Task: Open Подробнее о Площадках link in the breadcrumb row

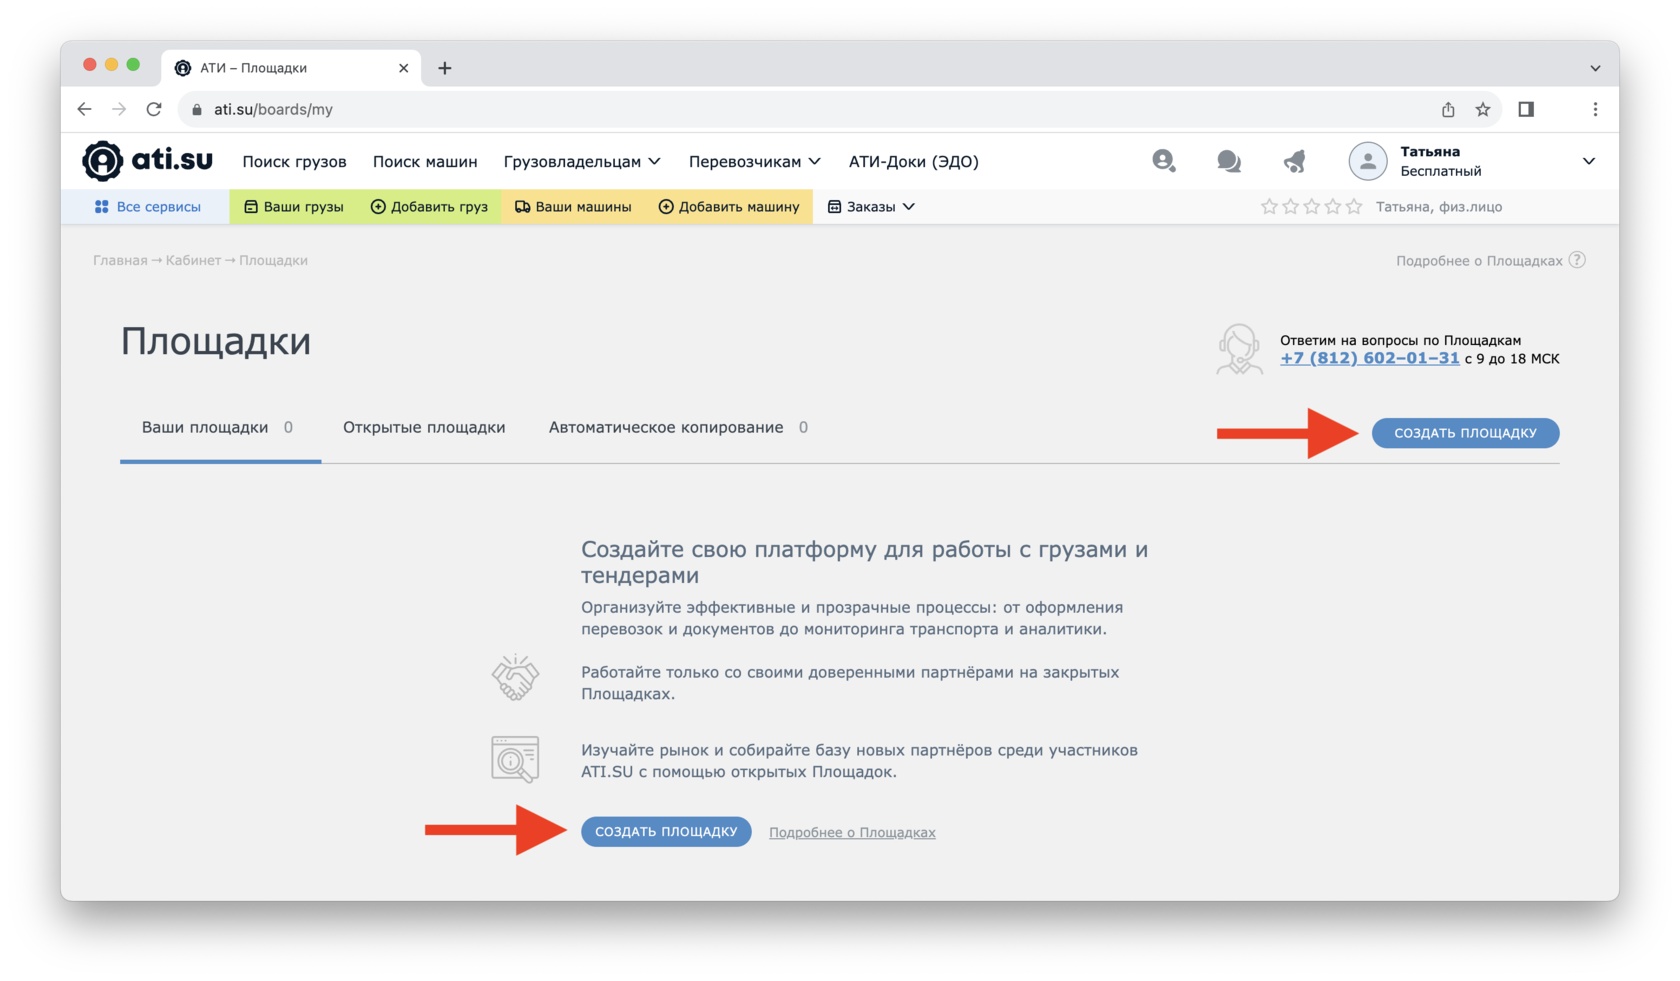Action: (x=1479, y=260)
